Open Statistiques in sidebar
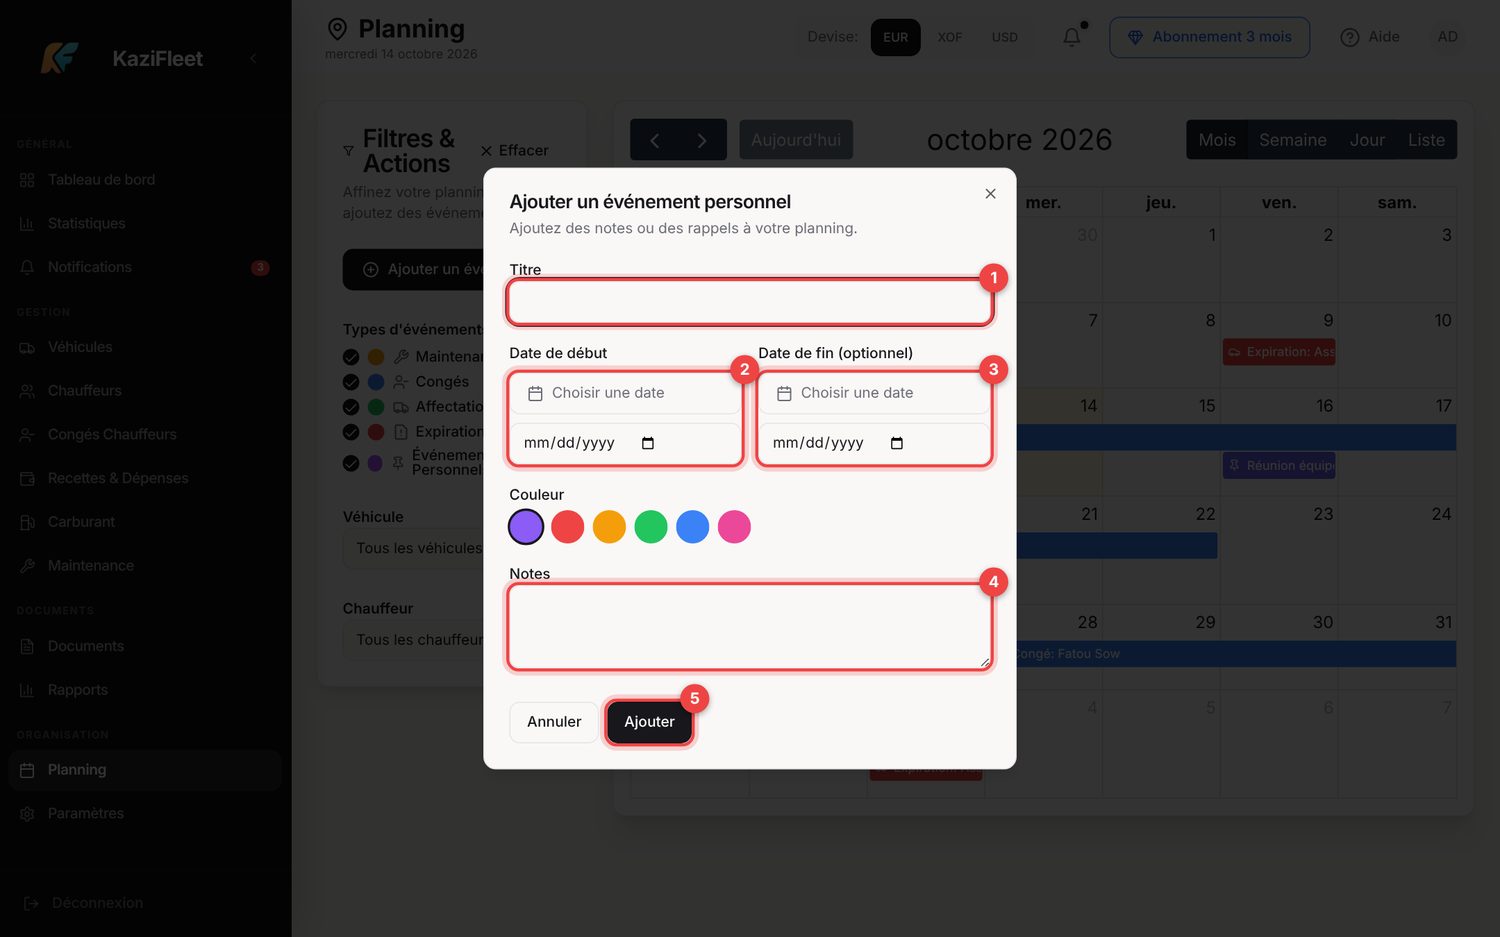 (x=145, y=223)
